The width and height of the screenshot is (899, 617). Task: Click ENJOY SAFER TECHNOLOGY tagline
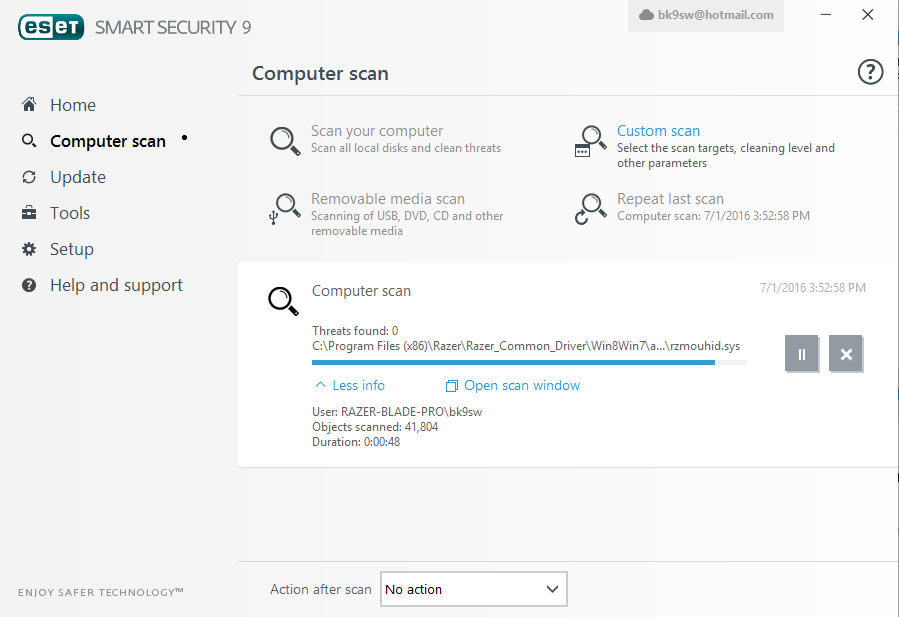pos(100,592)
